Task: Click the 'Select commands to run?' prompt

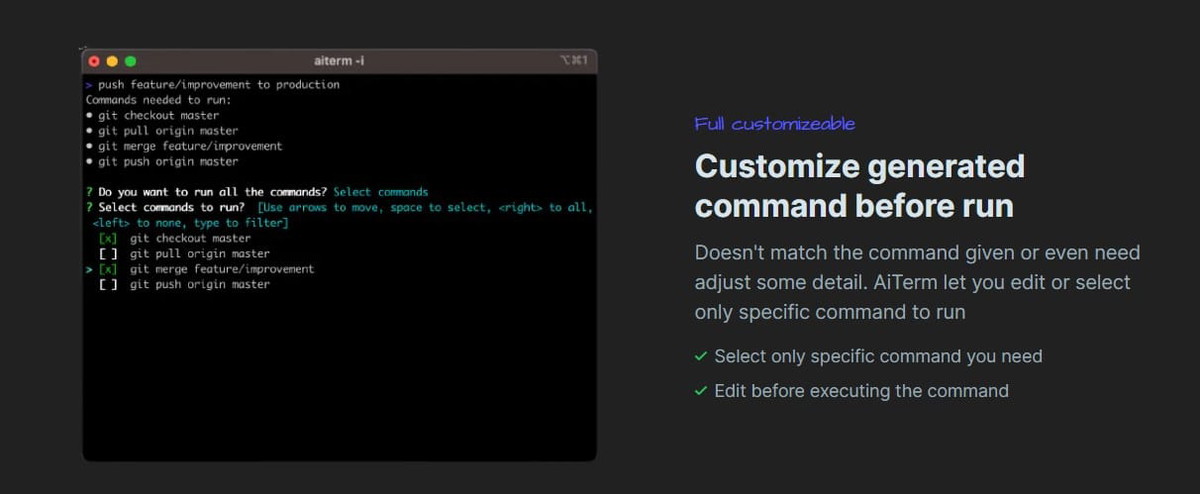Action: point(171,207)
